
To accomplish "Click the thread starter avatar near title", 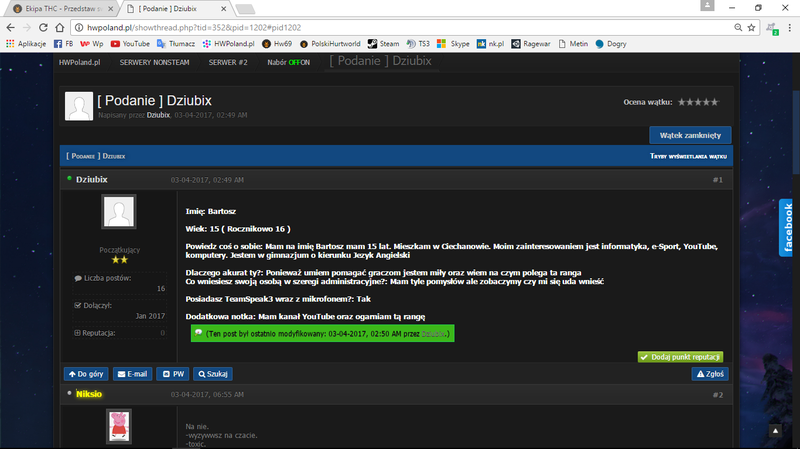I will click(79, 106).
